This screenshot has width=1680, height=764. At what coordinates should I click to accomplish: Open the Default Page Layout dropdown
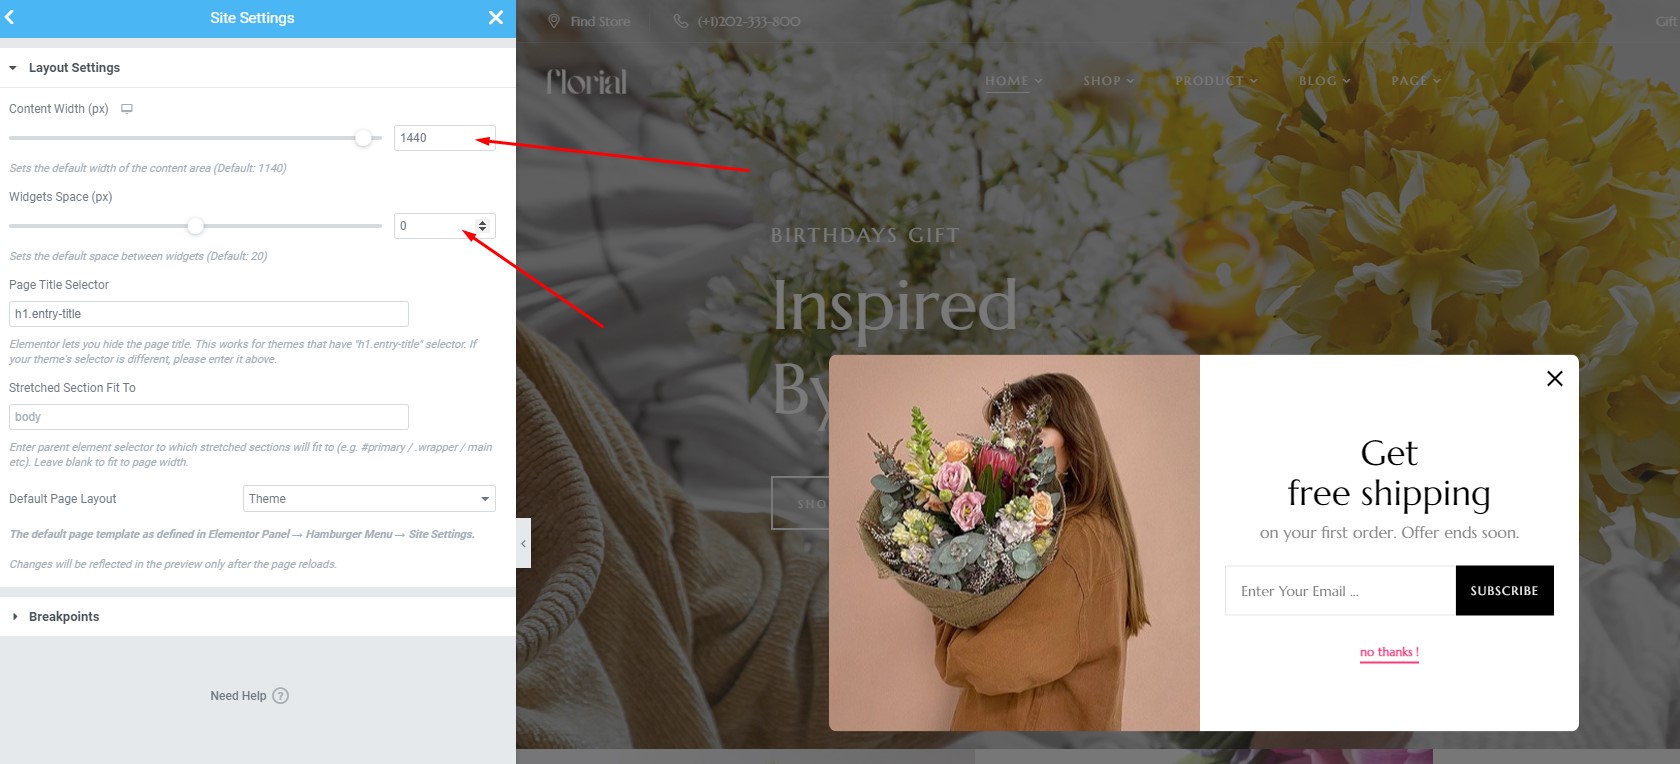369,498
